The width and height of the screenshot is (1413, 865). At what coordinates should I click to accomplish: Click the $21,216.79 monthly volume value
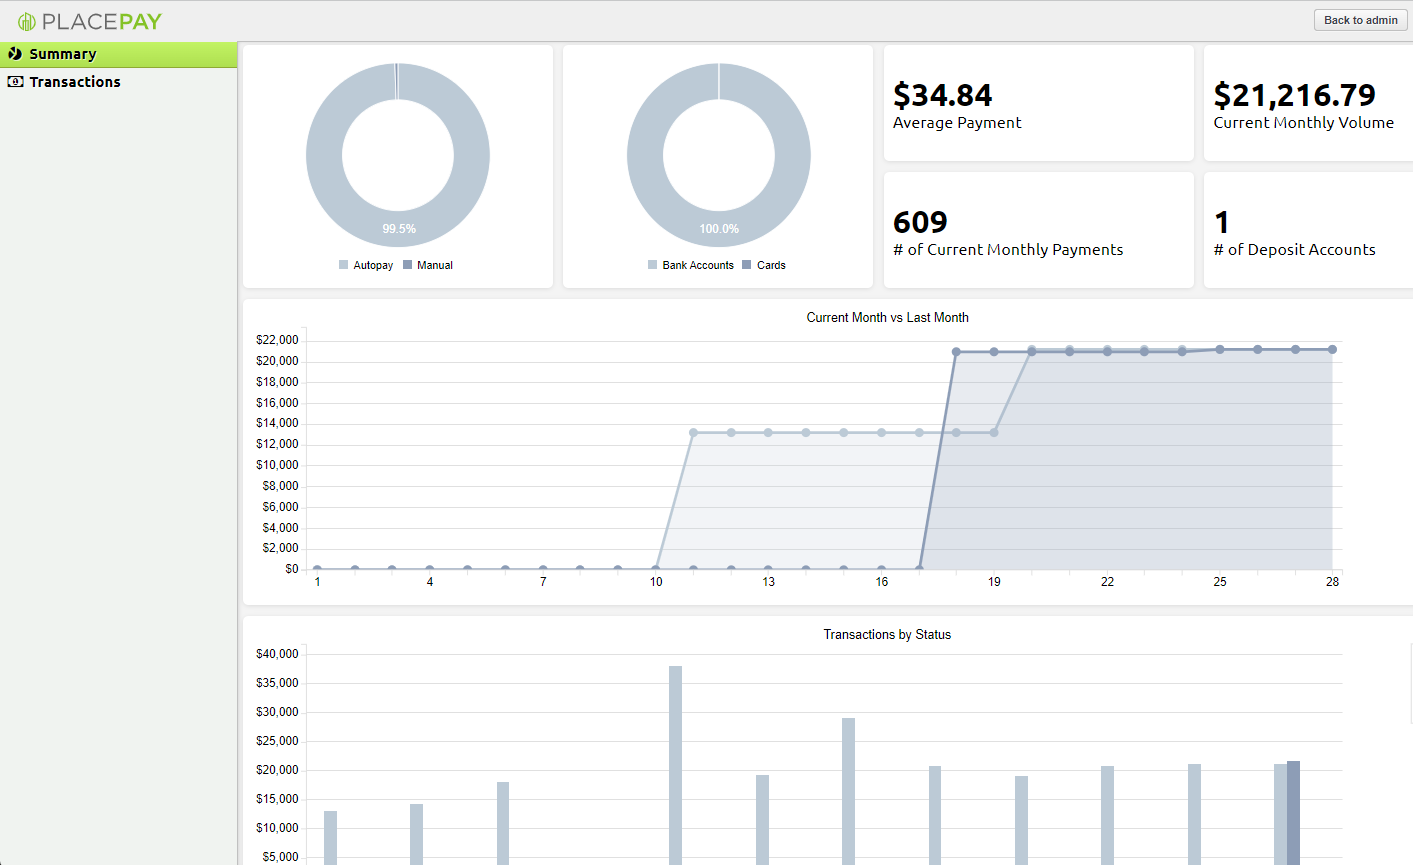1294,95
